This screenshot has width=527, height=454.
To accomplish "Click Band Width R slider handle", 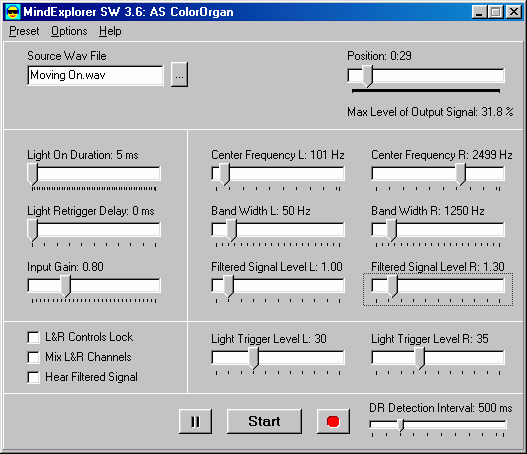I will coord(392,231).
